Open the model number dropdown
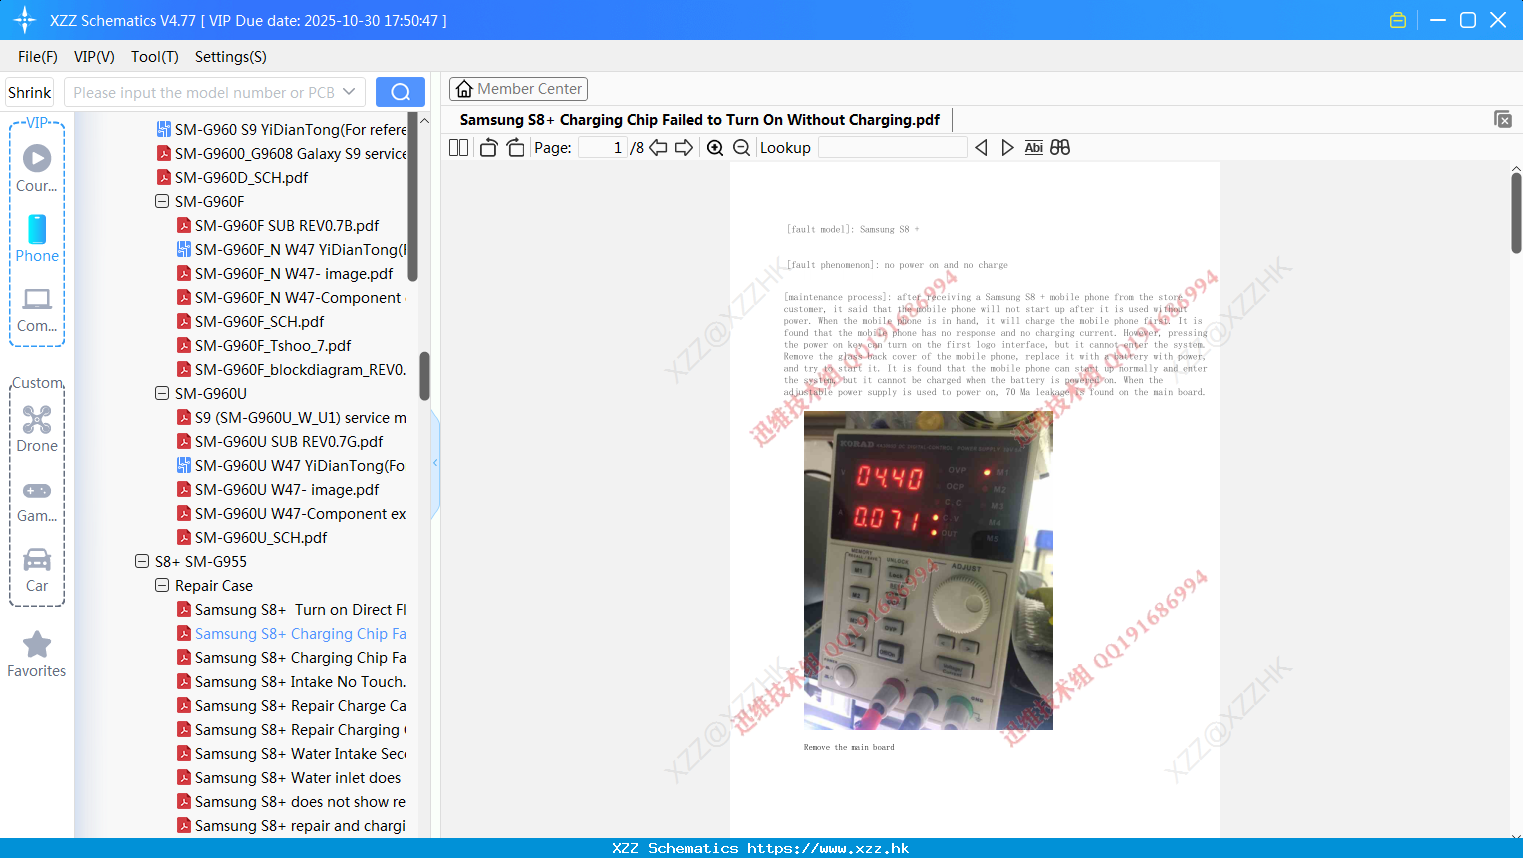Viewport: 1523px width, 858px height. (349, 92)
